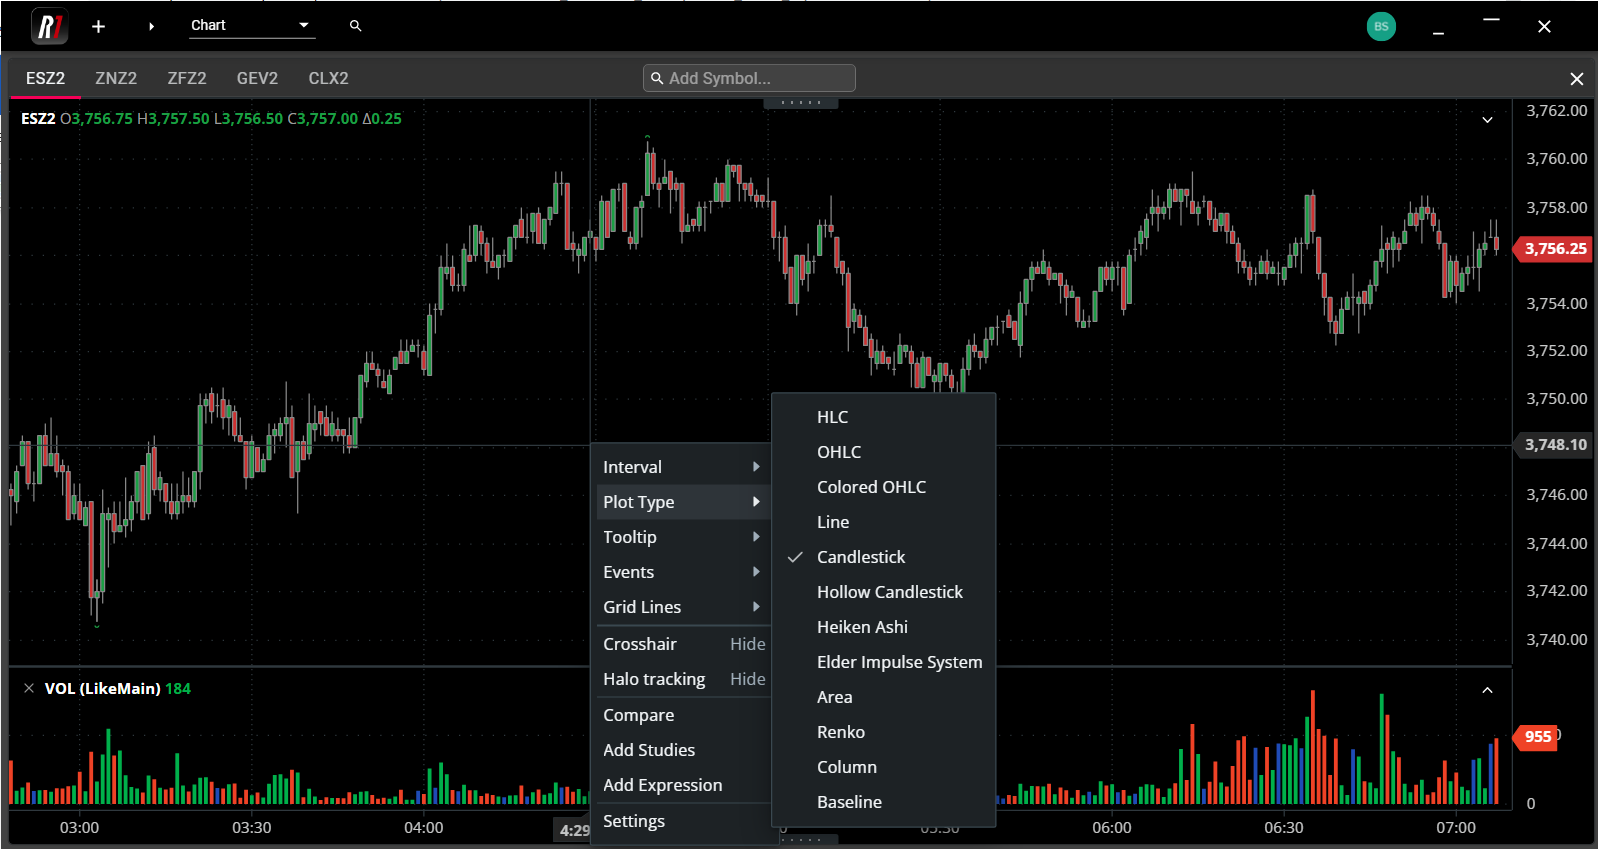Switch plot type to Column
The height and width of the screenshot is (849, 1598).
point(884,767)
